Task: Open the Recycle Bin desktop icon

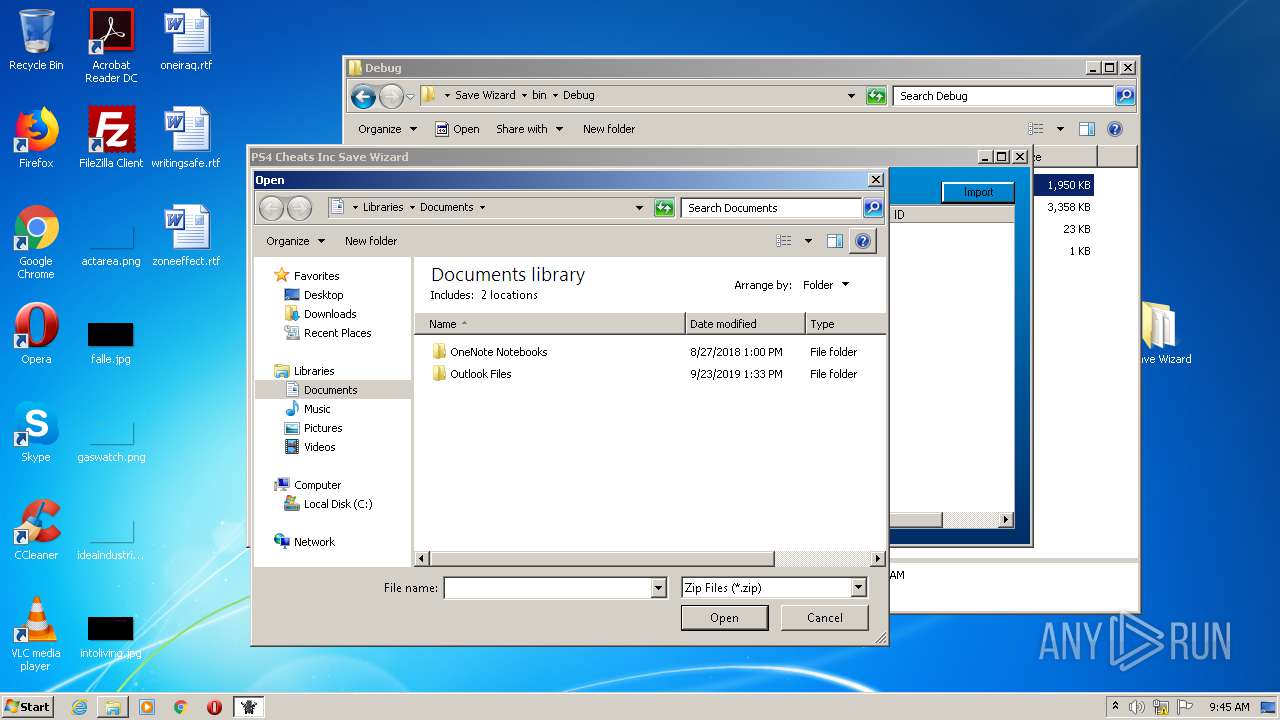Action: pos(36,40)
